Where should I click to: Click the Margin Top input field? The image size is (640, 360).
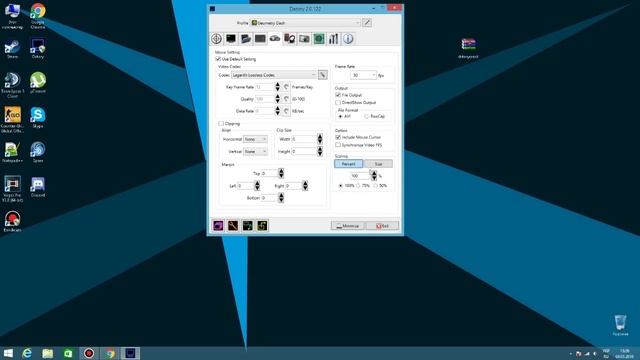pos(269,173)
